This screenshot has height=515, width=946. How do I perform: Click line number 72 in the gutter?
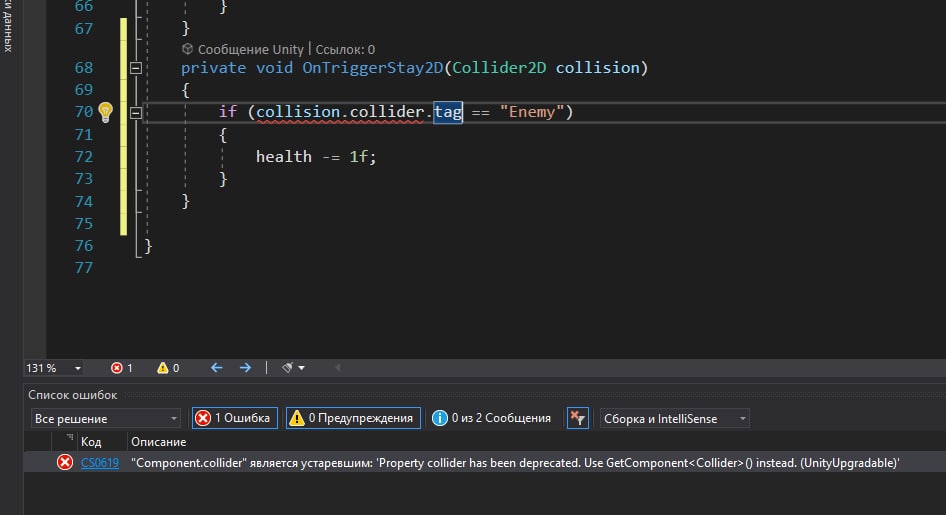84,157
